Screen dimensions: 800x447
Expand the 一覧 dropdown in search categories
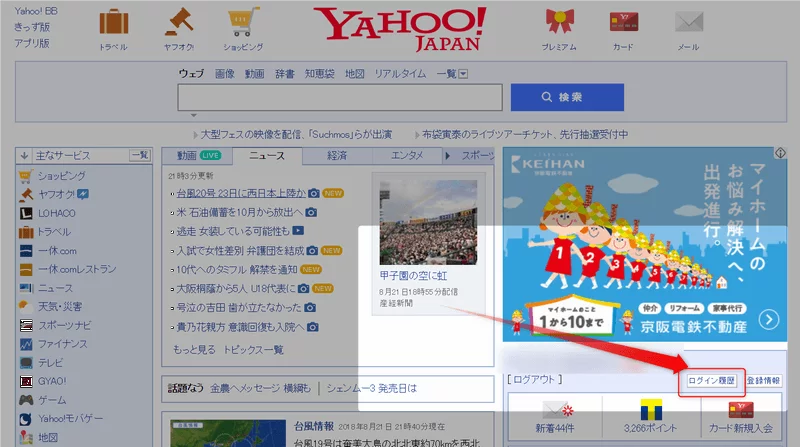pos(463,74)
